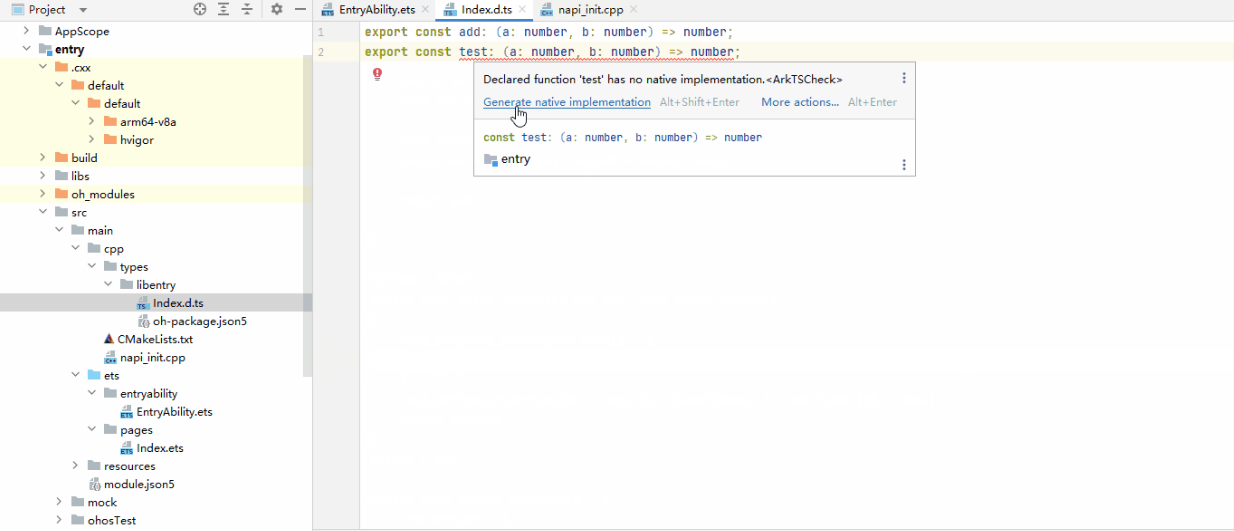Select the main folder
Image resolution: width=1234 pixels, height=531 pixels.
(100, 230)
